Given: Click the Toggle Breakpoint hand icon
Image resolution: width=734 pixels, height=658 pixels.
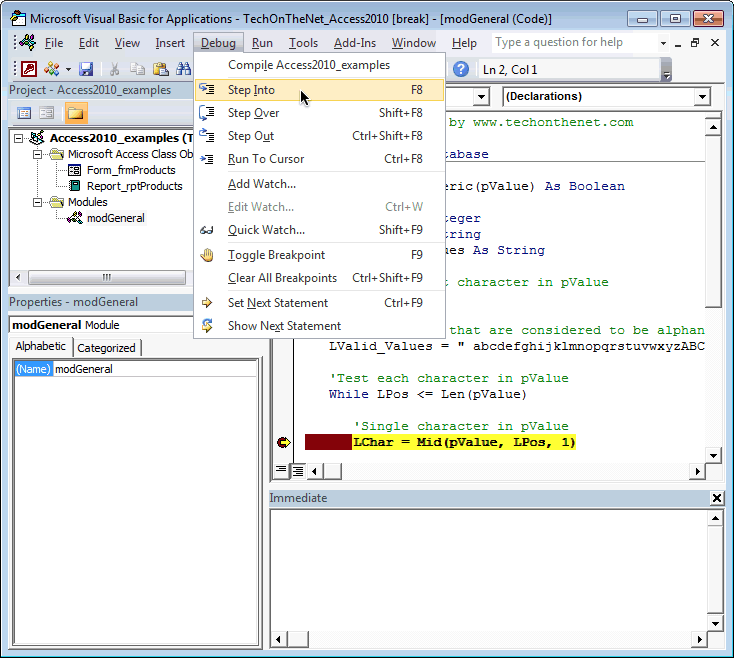Looking at the screenshot, I should (207, 255).
